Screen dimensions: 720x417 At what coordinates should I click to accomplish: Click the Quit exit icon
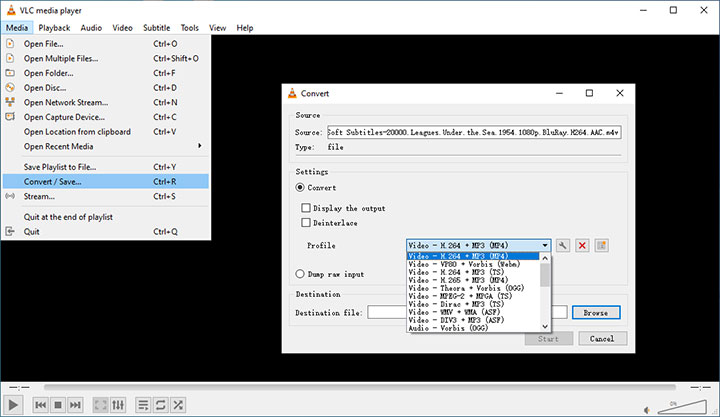tap(10, 231)
